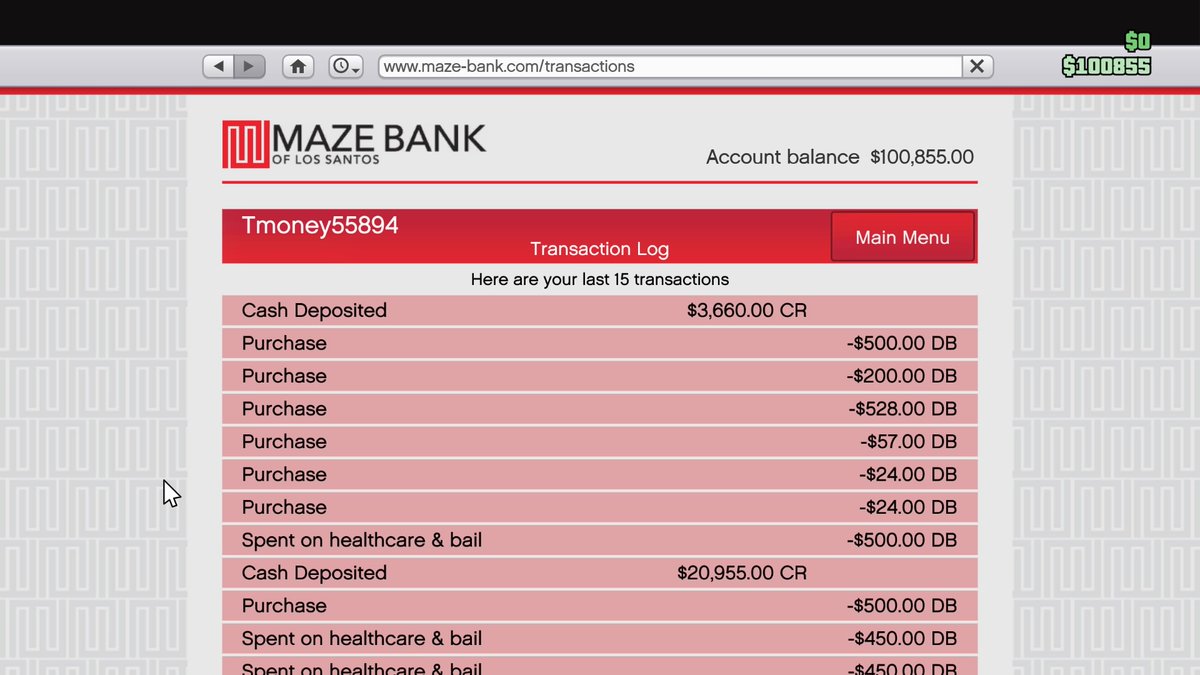
Task: Click the Maze Bank logo
Action: pos(354,144)
